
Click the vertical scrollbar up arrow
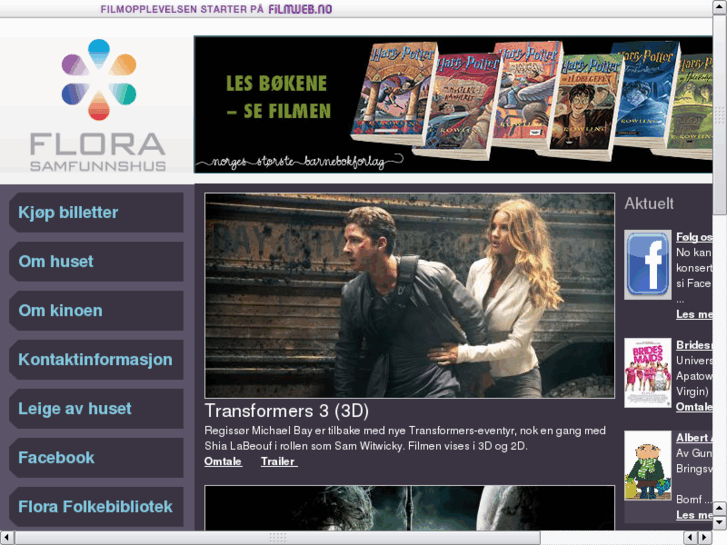point(720,6)
